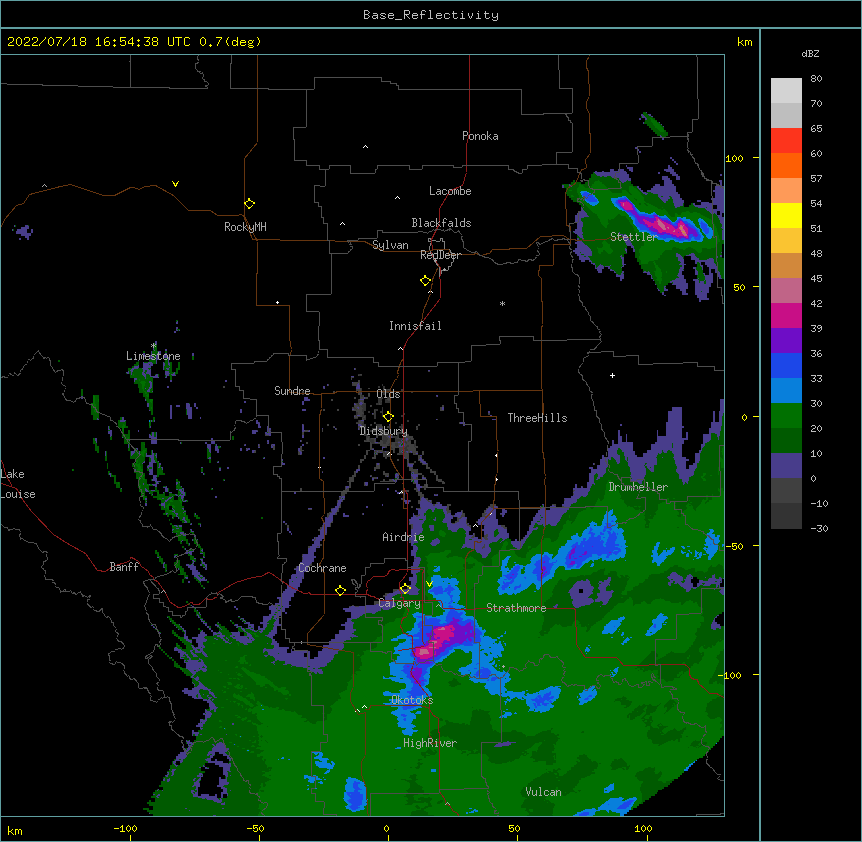Click the Drumheller town label

638,487
